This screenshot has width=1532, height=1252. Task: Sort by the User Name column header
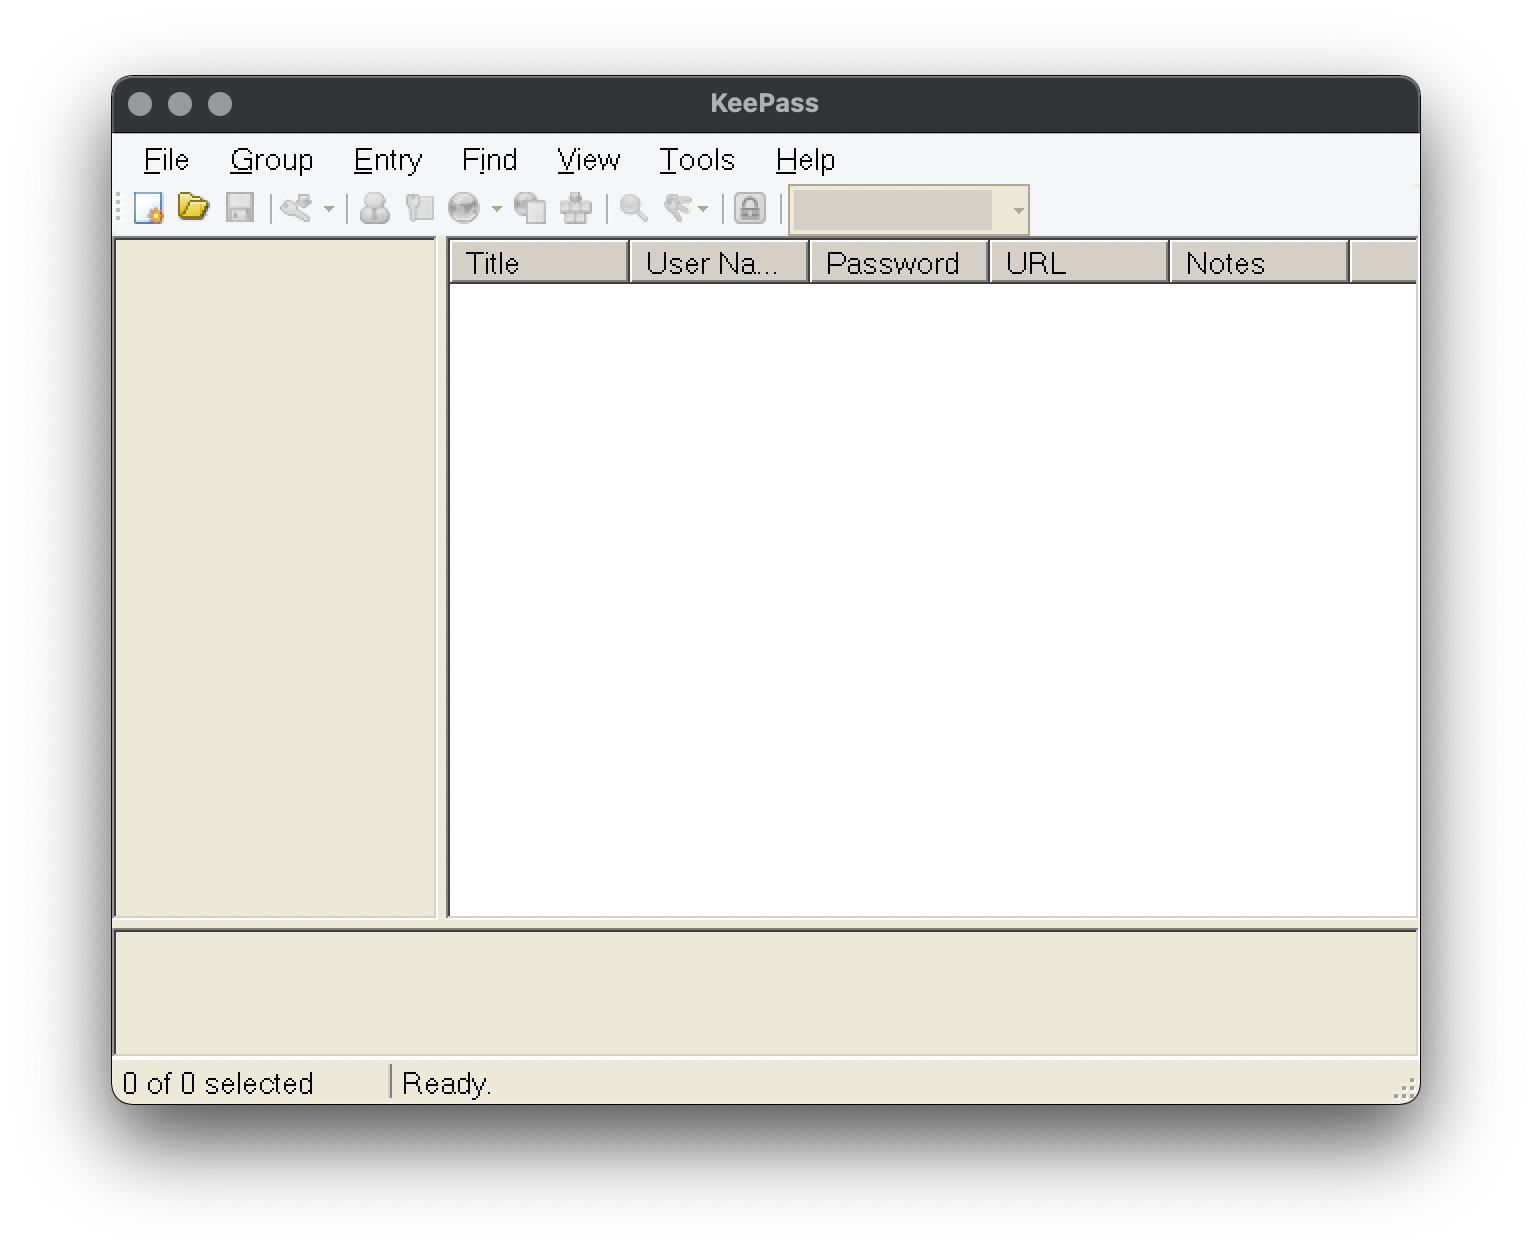tap(719, 263)
